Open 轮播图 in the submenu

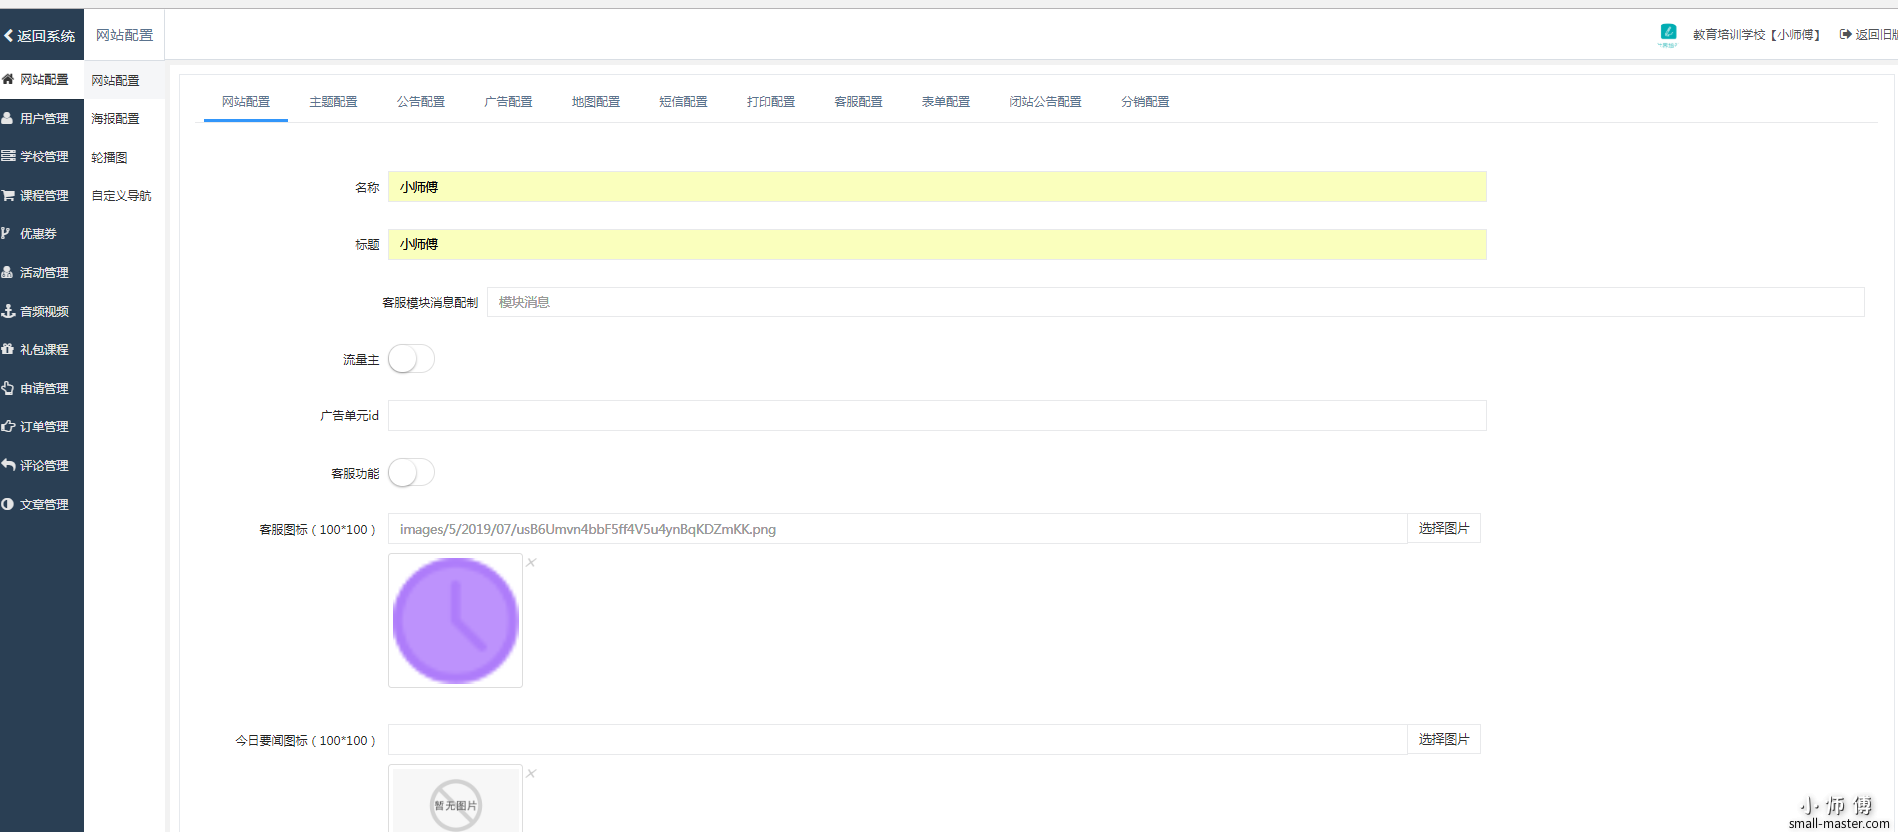(x=109, y=157)
